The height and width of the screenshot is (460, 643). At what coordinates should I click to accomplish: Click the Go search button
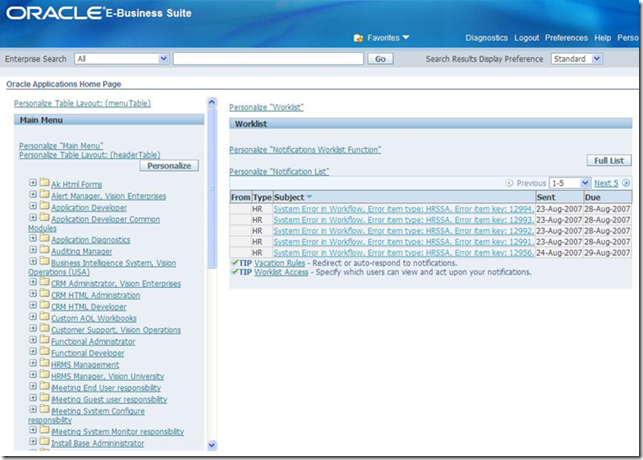(380, 59)
